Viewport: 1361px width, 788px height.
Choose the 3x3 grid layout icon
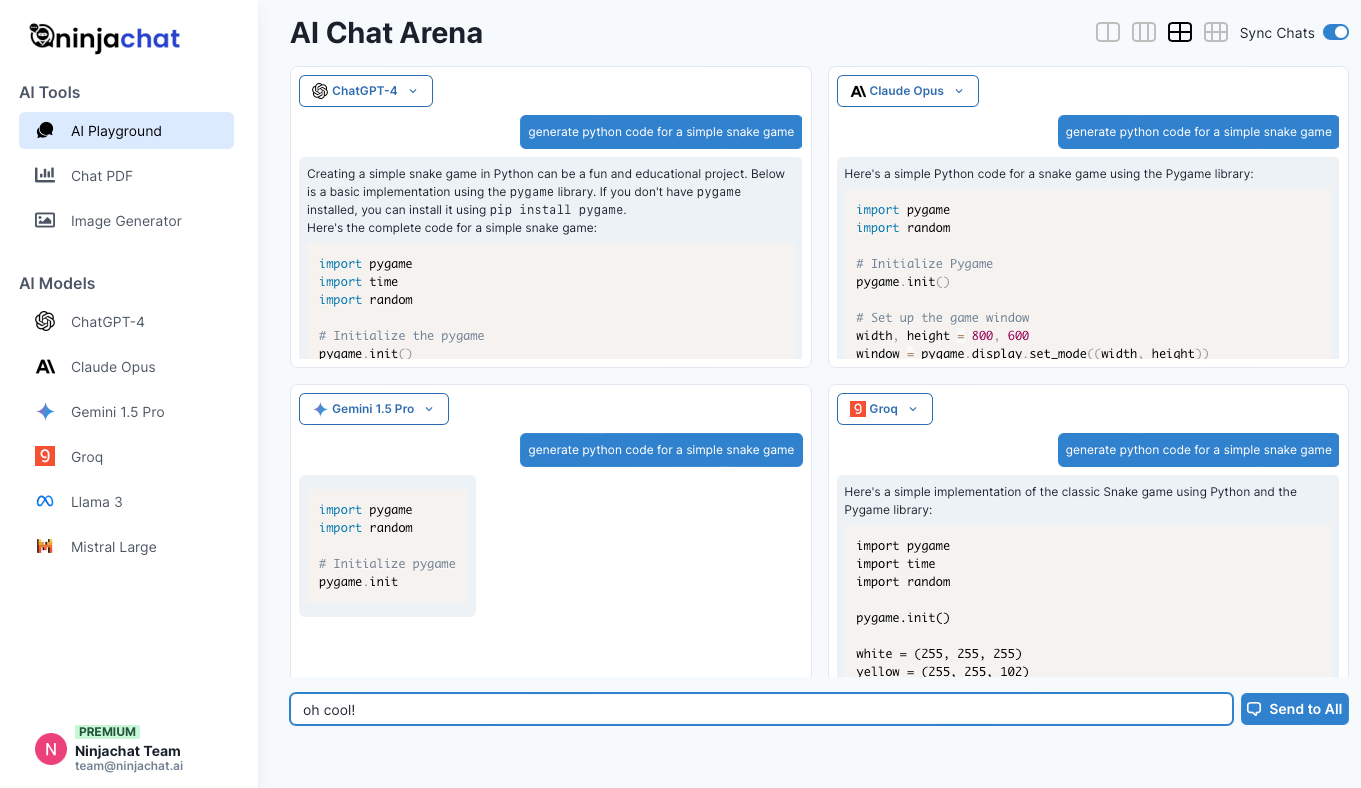(x=1216, y=32)
